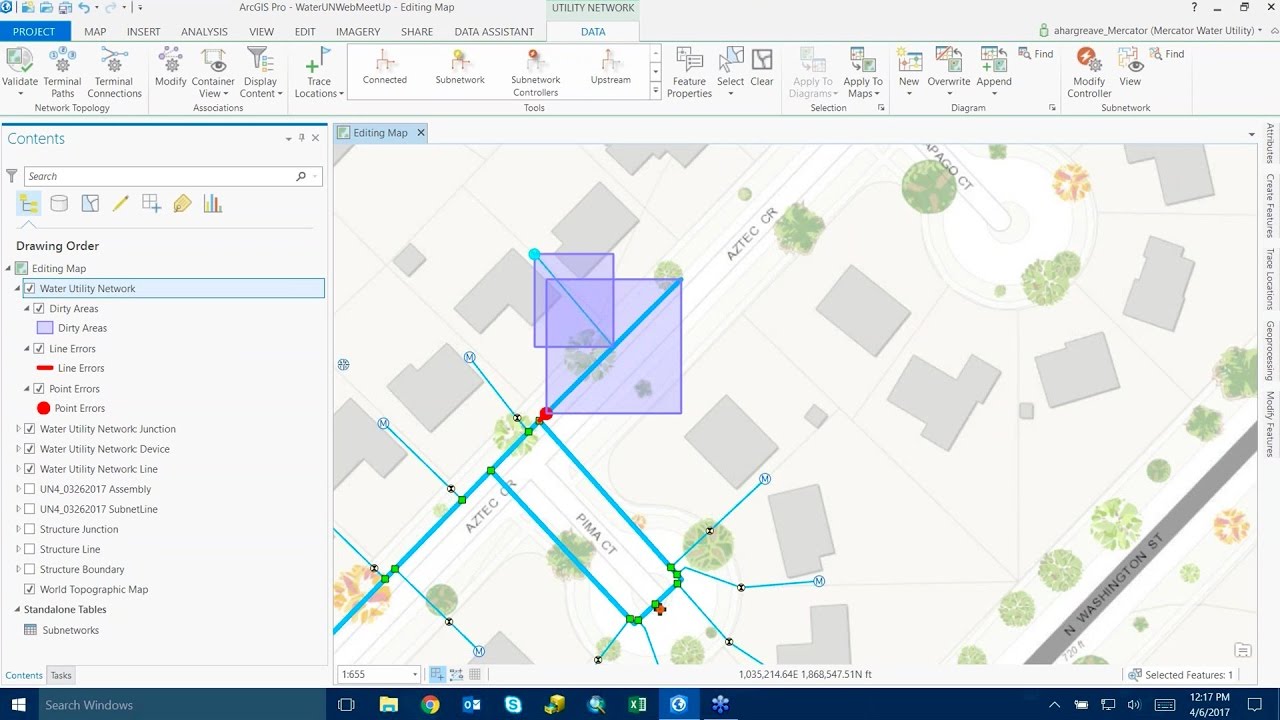Click the Contents search field

tap(160, 176)
